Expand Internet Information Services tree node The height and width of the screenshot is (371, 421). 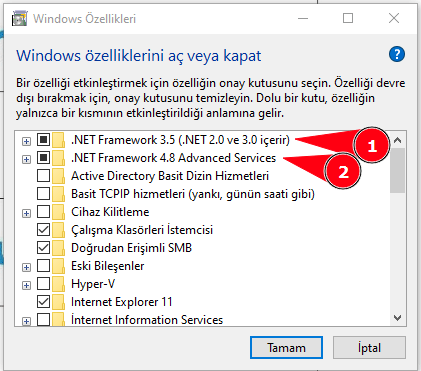(x=26, y=321)
